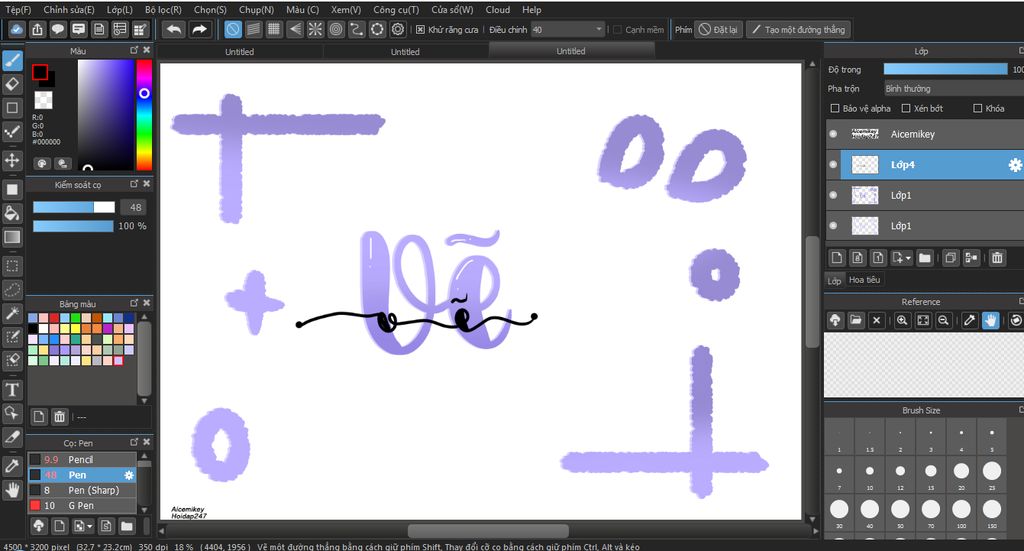The image size is (1024, 551).
Task: Select the Brush tool in left toolbar
Action: coord(12,60)
